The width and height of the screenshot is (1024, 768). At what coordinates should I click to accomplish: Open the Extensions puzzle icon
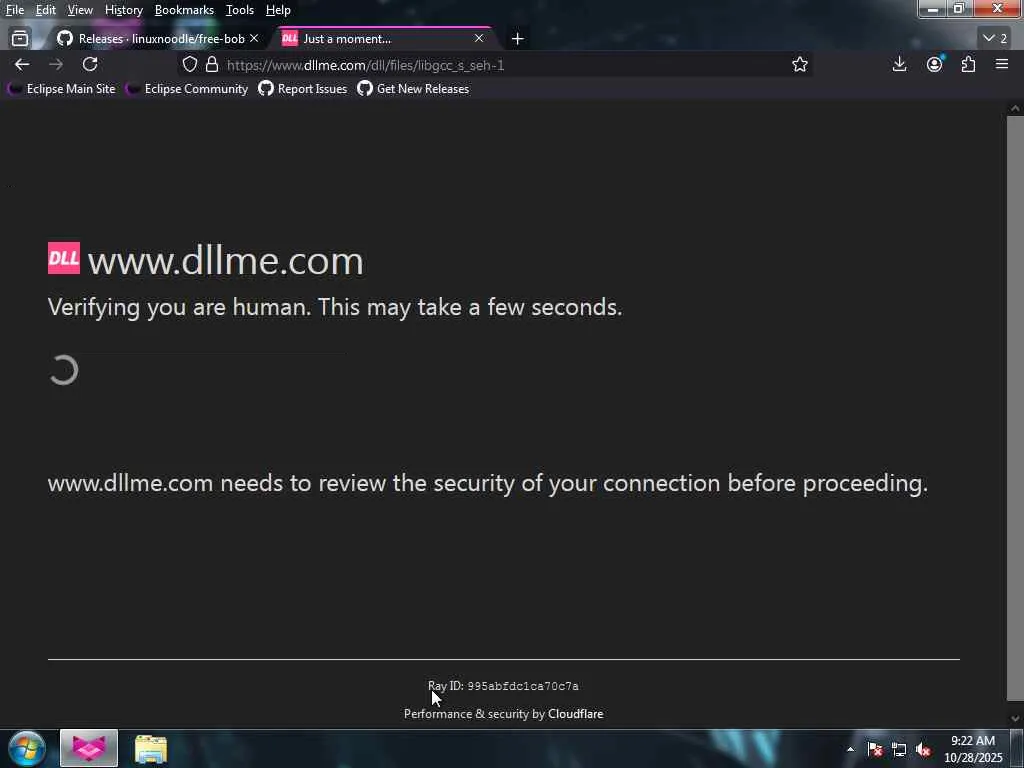click(x=968, y=64)
